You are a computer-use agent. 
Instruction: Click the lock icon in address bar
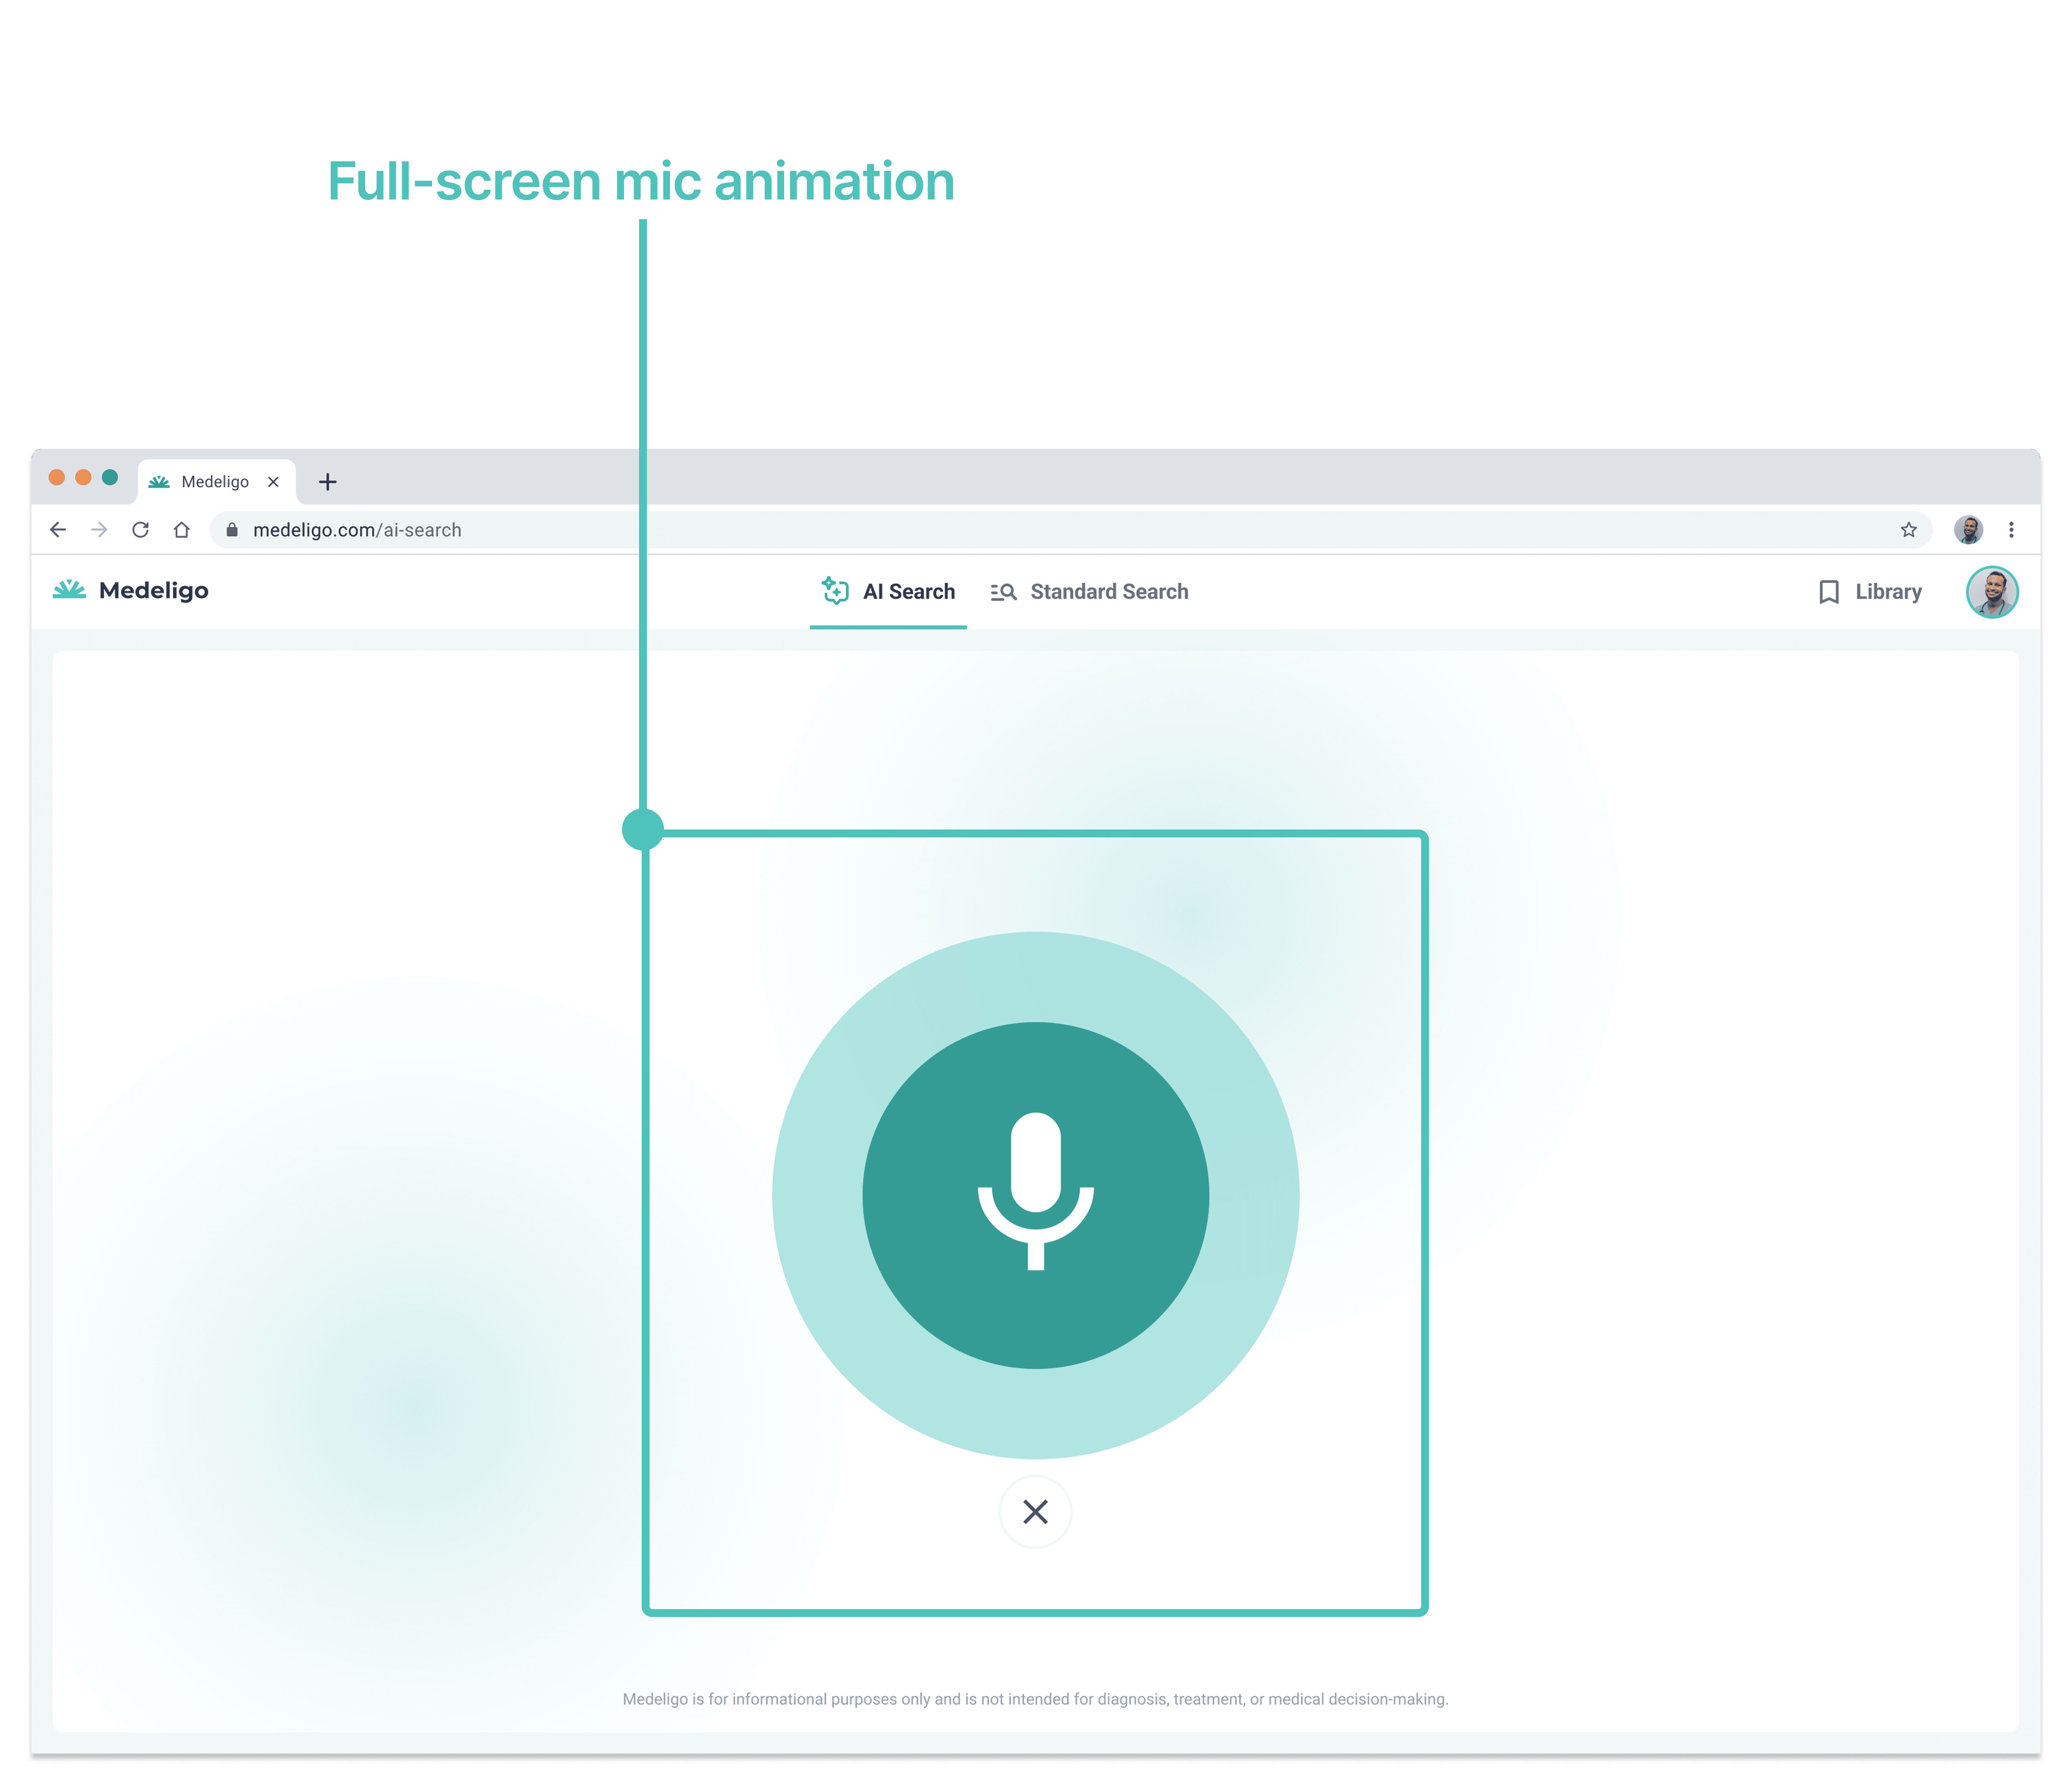(232, 530)
